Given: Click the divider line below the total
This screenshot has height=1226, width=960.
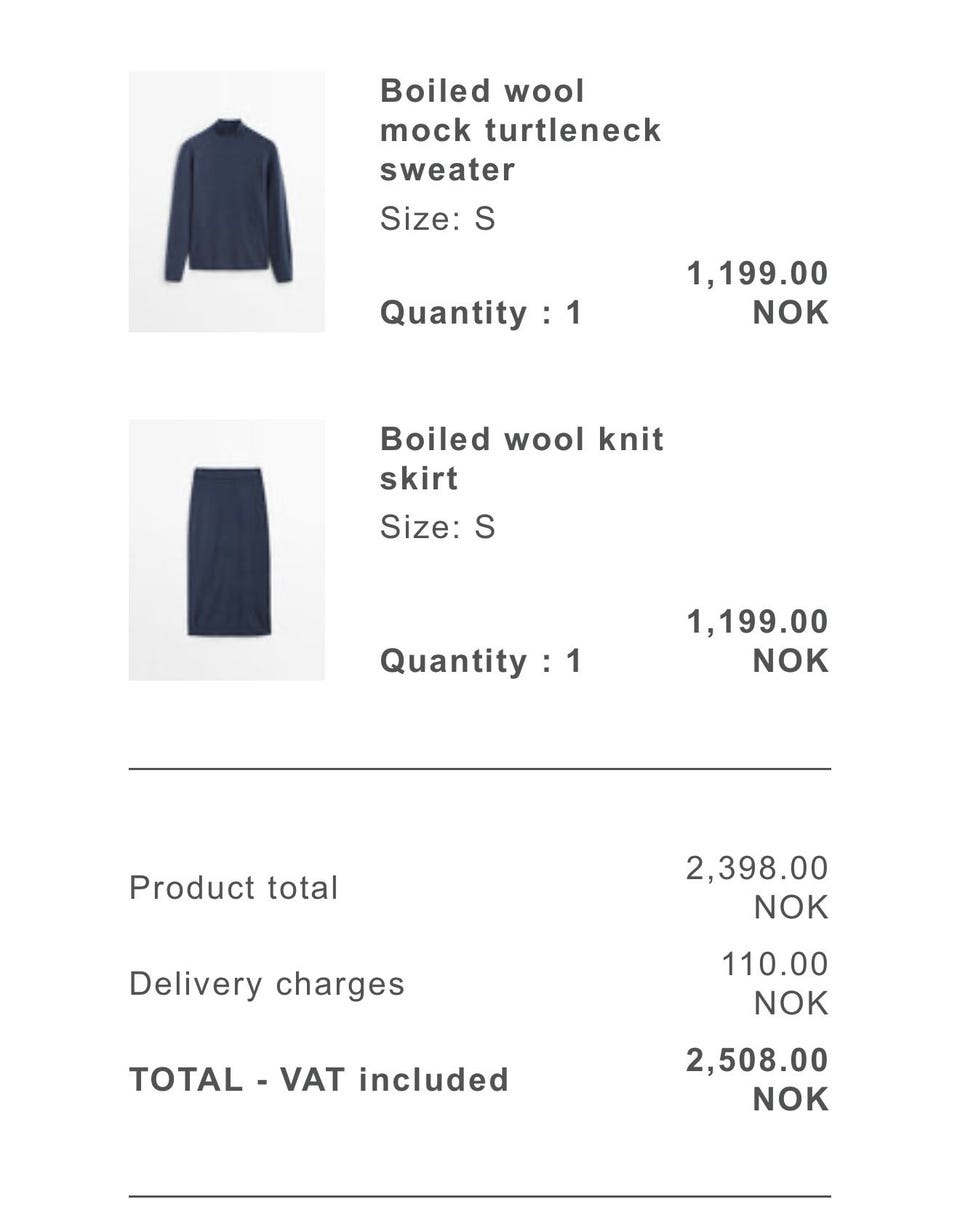Looking at the screenshot, I should tap(480, 1195).
